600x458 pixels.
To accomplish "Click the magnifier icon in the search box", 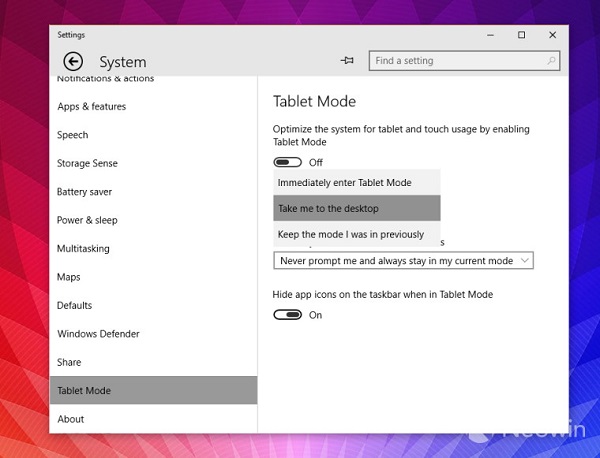I will coord(551,60).
